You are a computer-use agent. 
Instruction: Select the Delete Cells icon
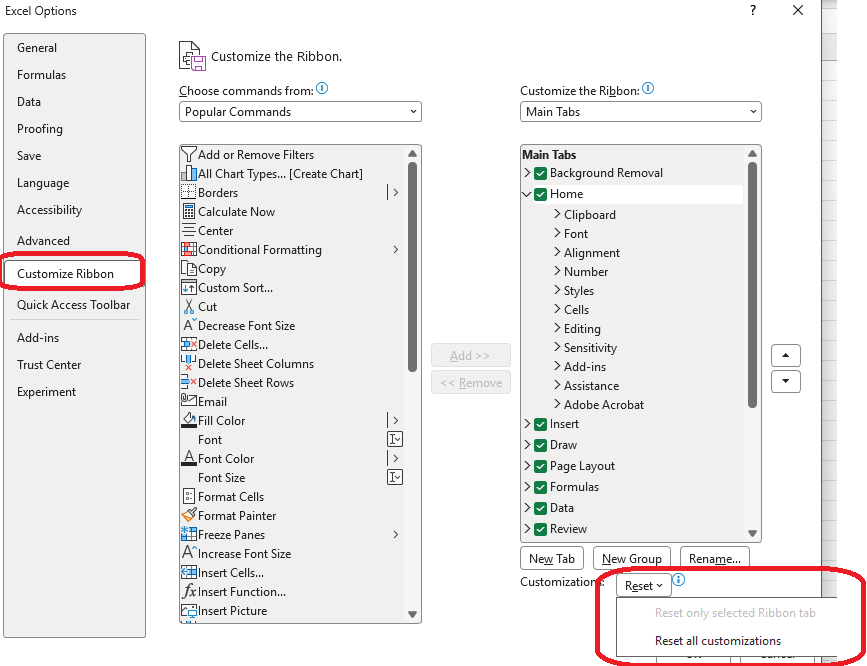(189, 345)
